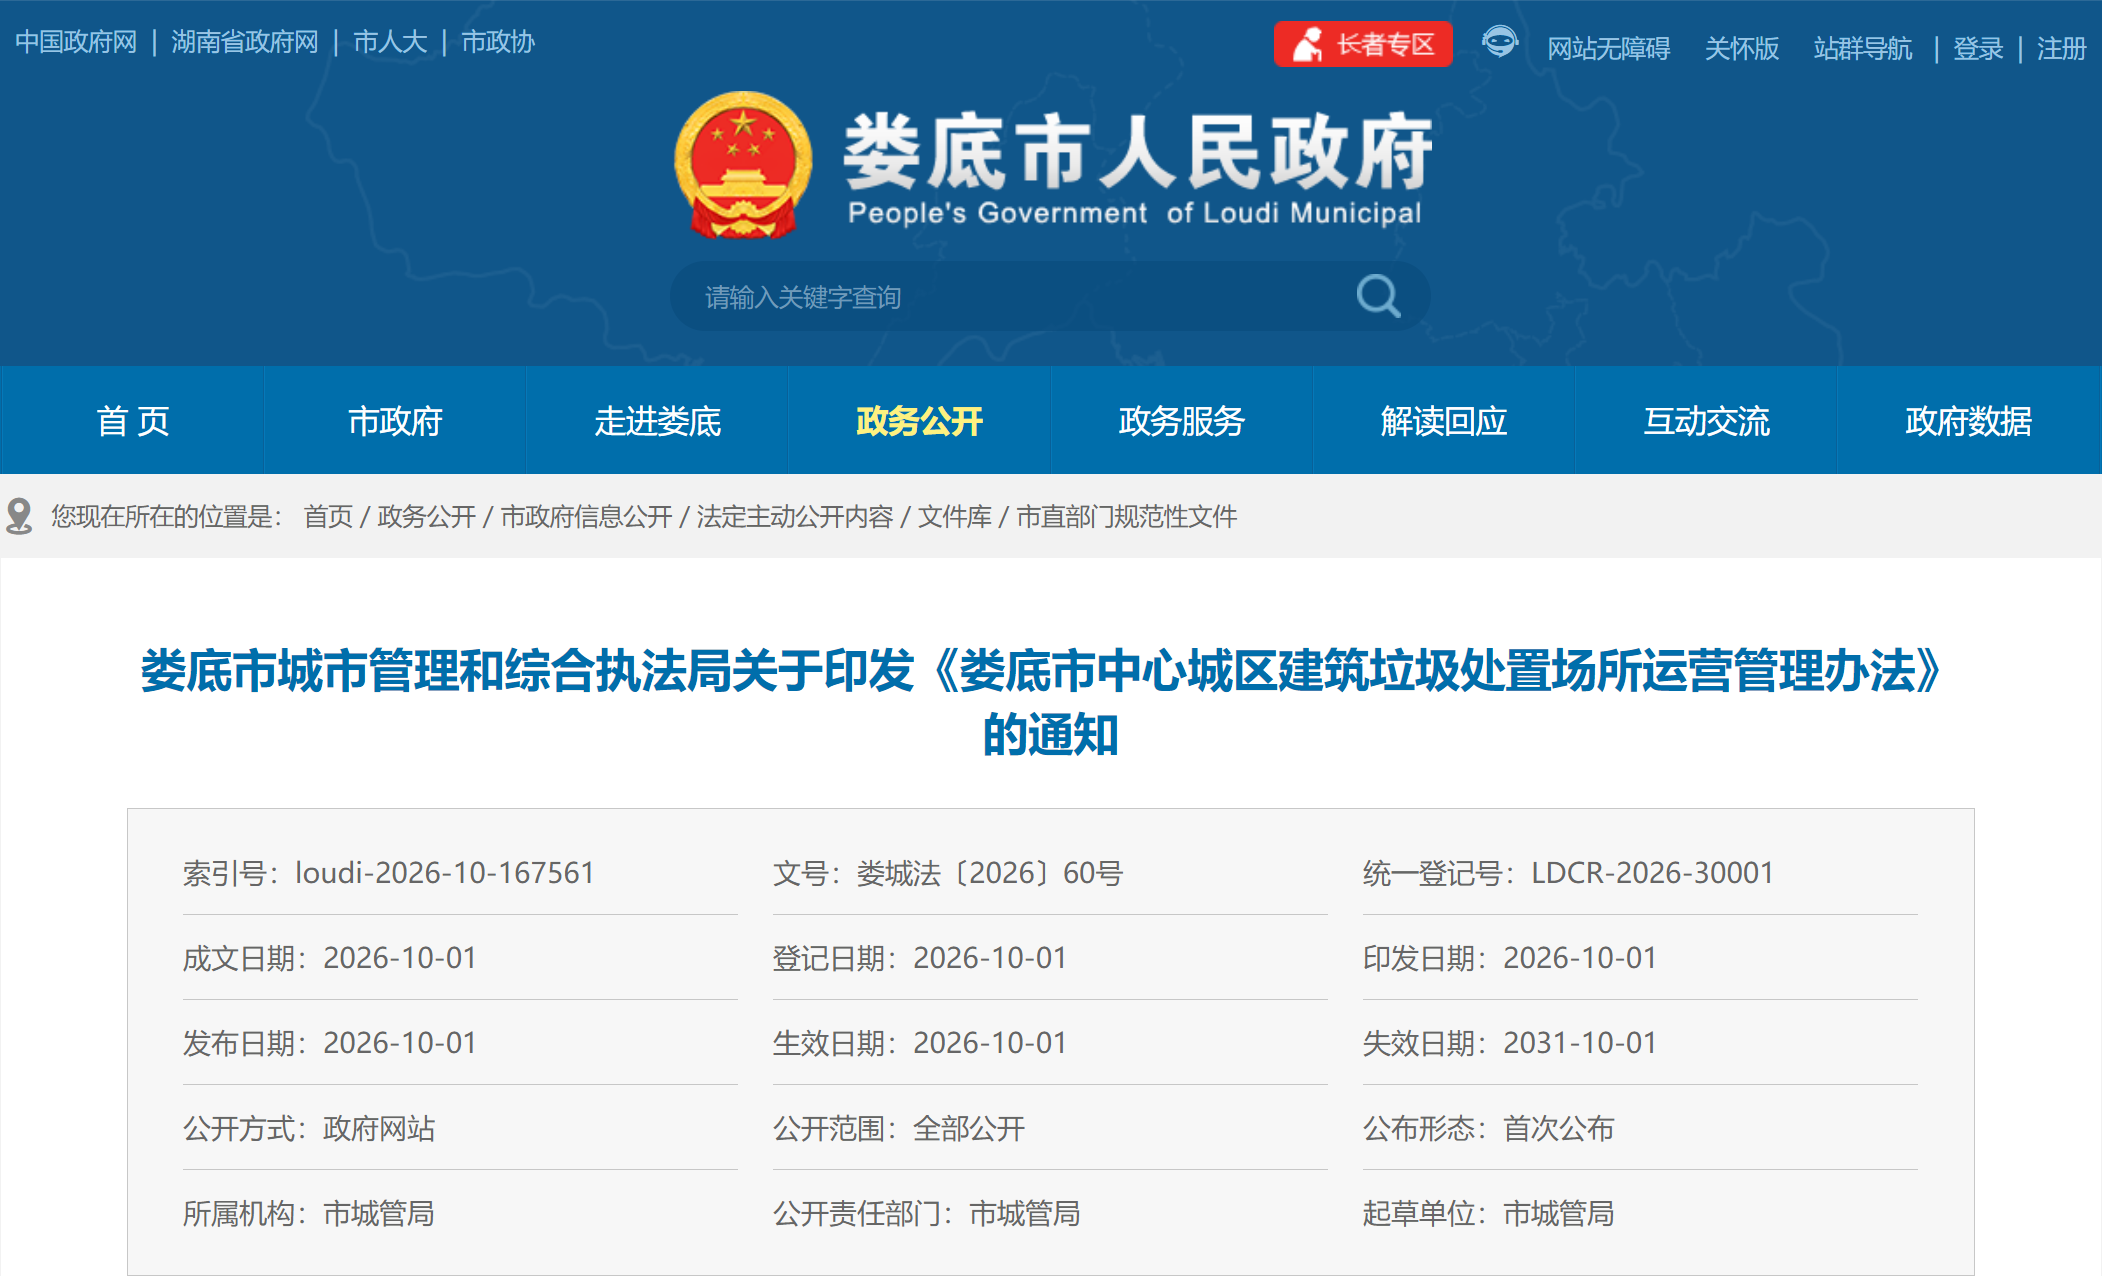Click into the keyword search field

point(1010,297)
